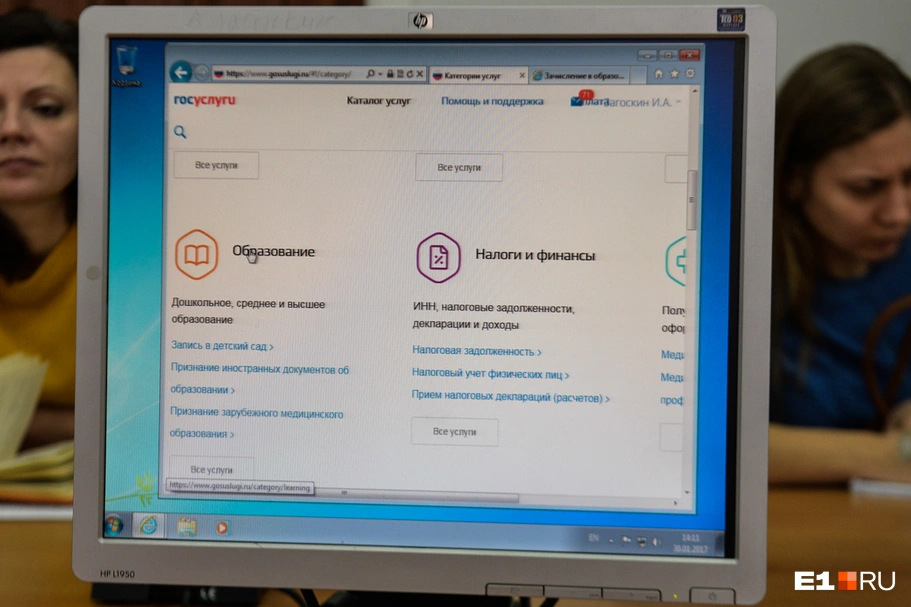The width and height of the screenshot is (911, 607).
Task: Click the EN language indicator in the tray
Action: coord(593,538)
